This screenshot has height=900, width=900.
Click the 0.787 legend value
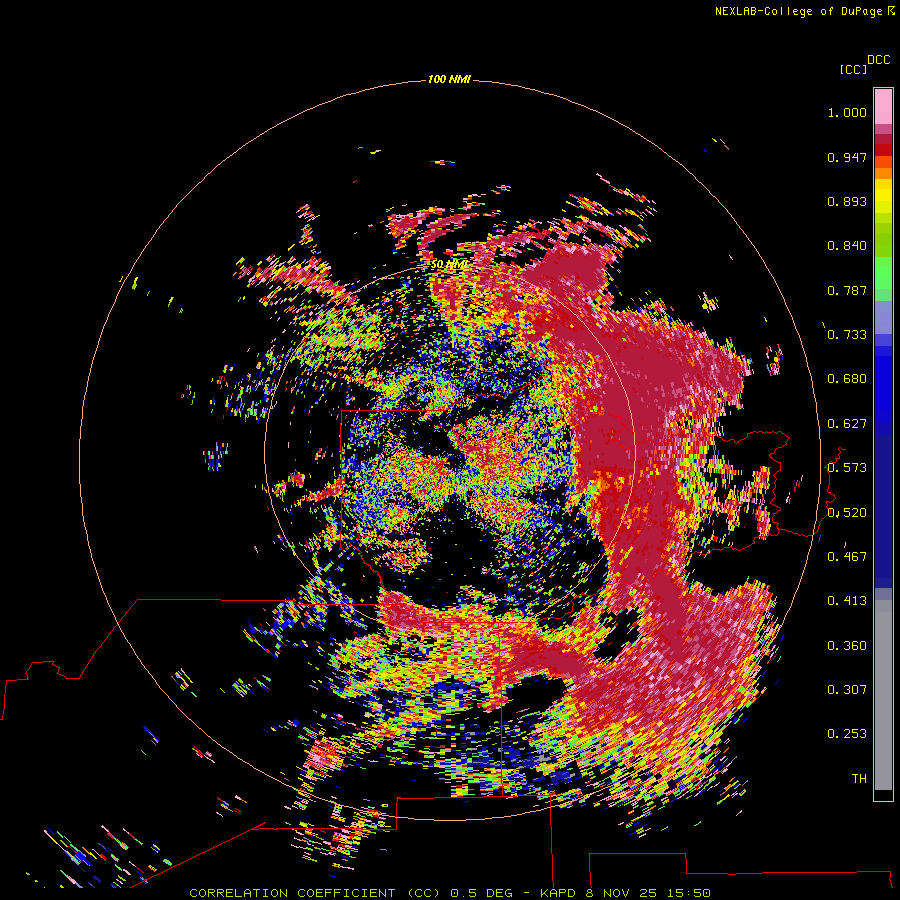[847, 290]
